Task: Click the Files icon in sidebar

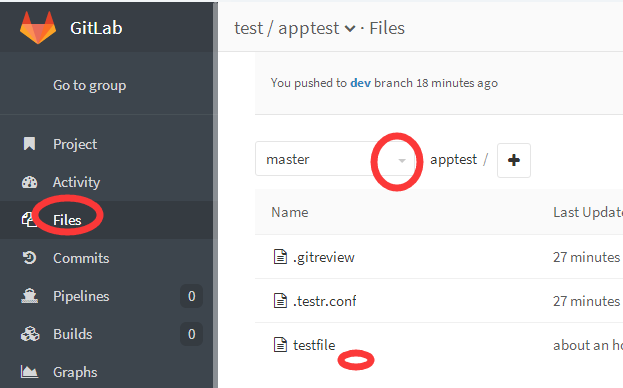Action: pos(28,220)
